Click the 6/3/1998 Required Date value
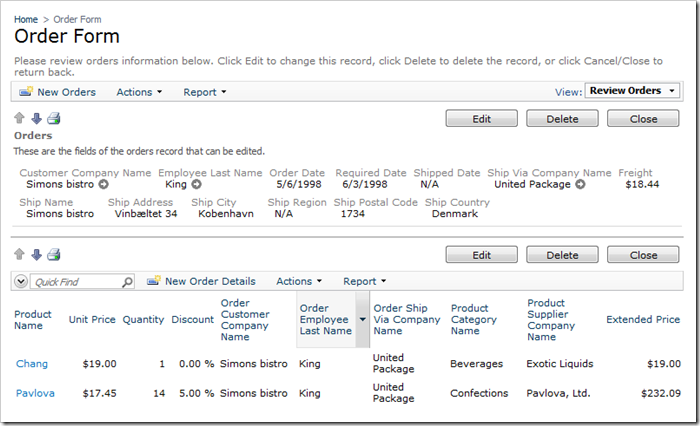Image resolution: width=700 pixels, height=426 pixels. point(365,184)
